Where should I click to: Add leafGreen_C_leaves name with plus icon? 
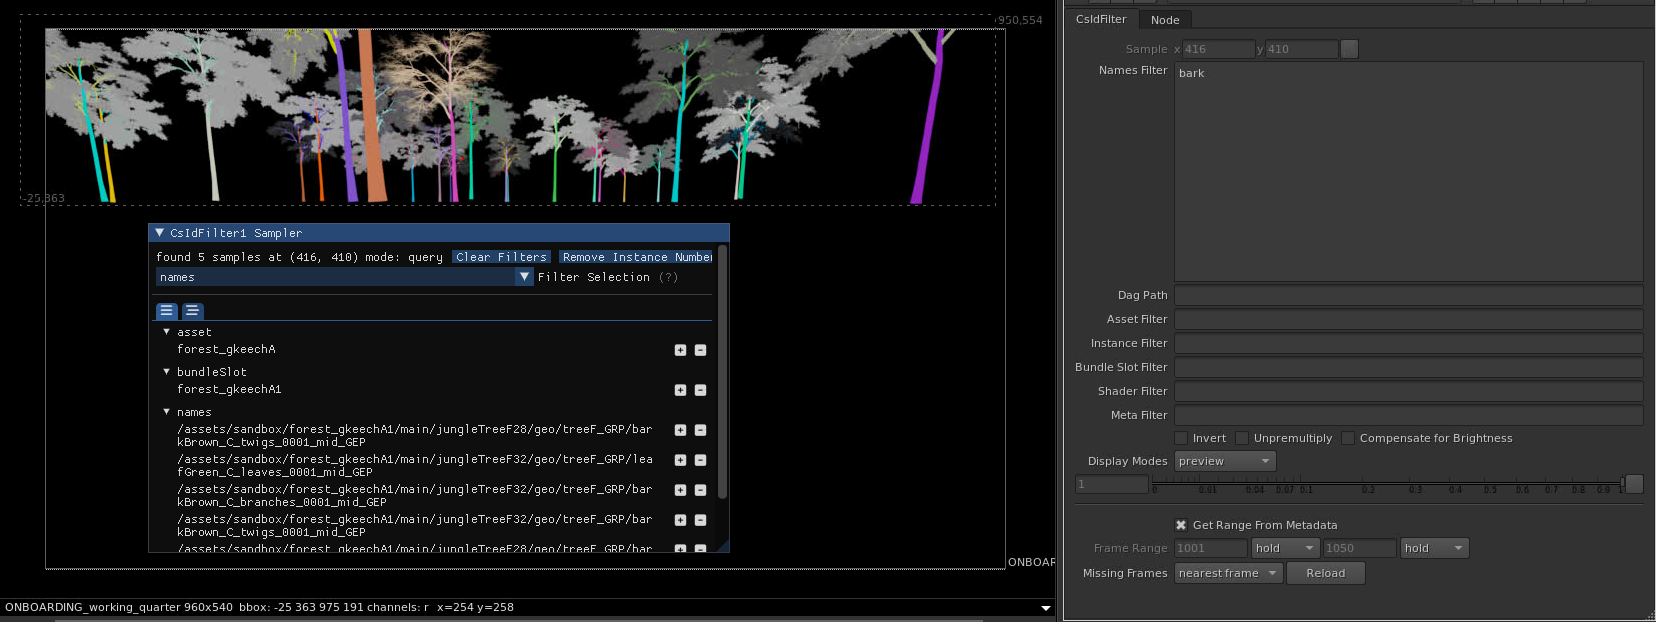680,460
